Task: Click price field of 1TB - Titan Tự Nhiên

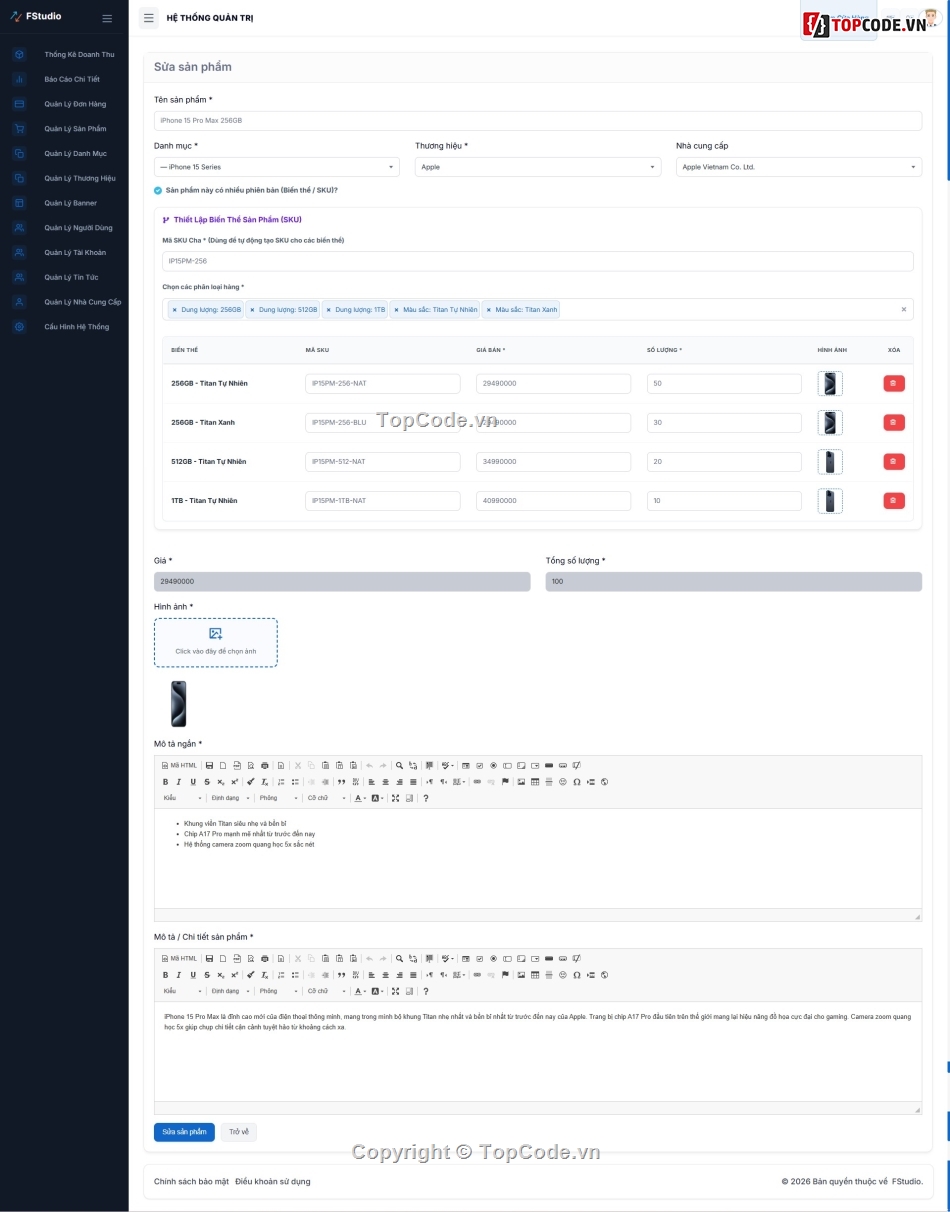Action: click(x=553, y=500)
